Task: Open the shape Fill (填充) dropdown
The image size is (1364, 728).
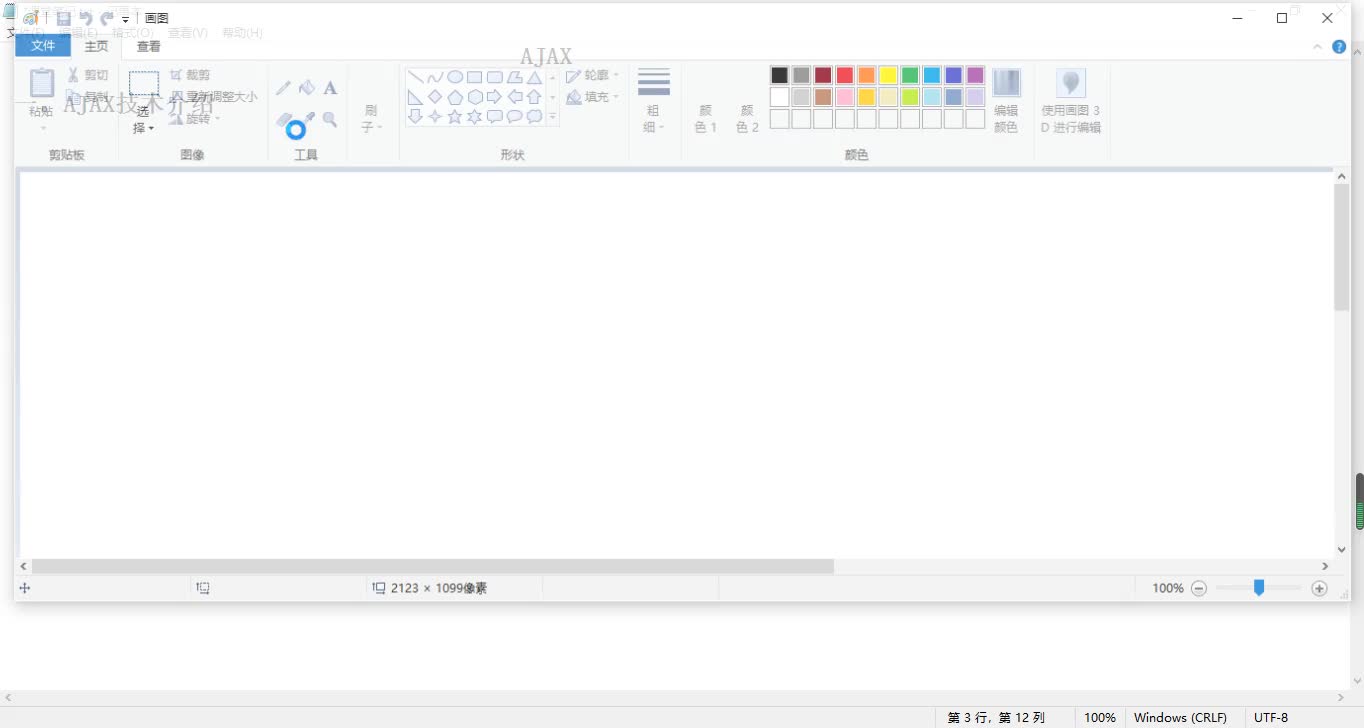Action: (592, 97)
